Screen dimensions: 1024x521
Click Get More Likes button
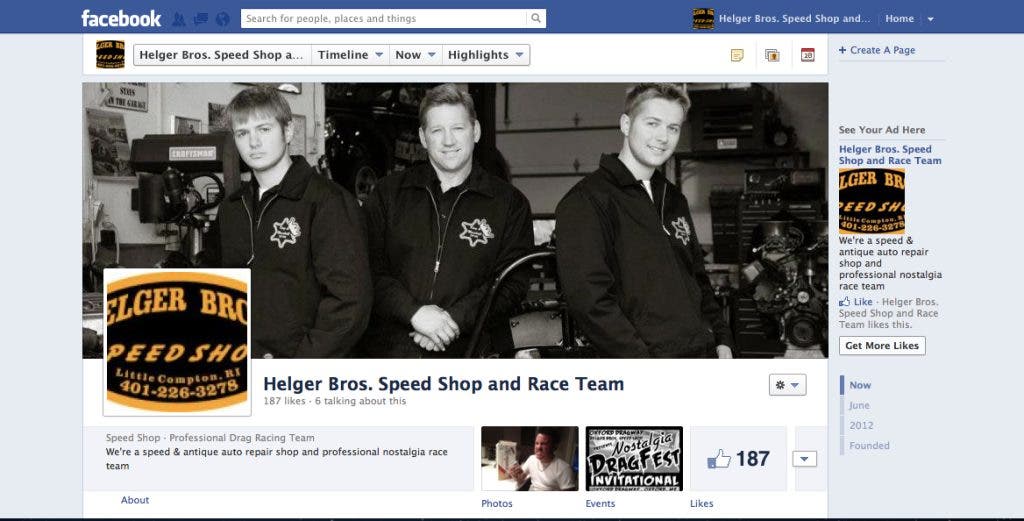[x=882, y=345]
